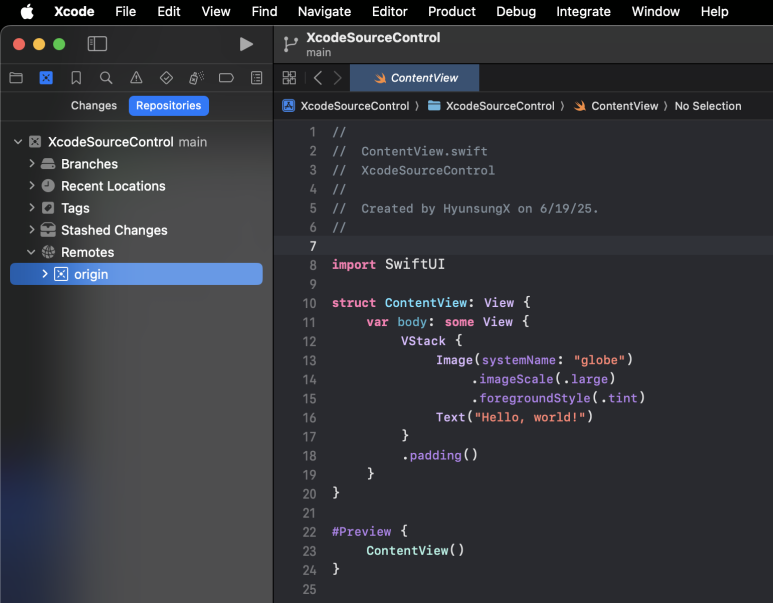This screenshot has height=603, width=773.
Task: Show the Bookmark navigator
Action: coord(76,78)
